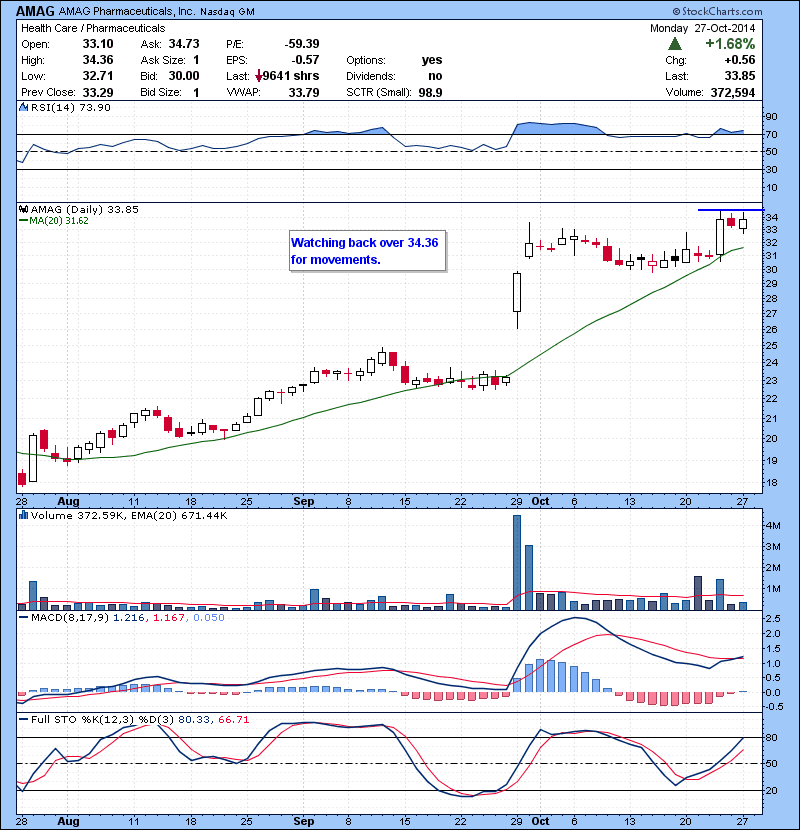Click the blue resistance line above 34
Screen dimensions: 800x830
click(731, 210)
